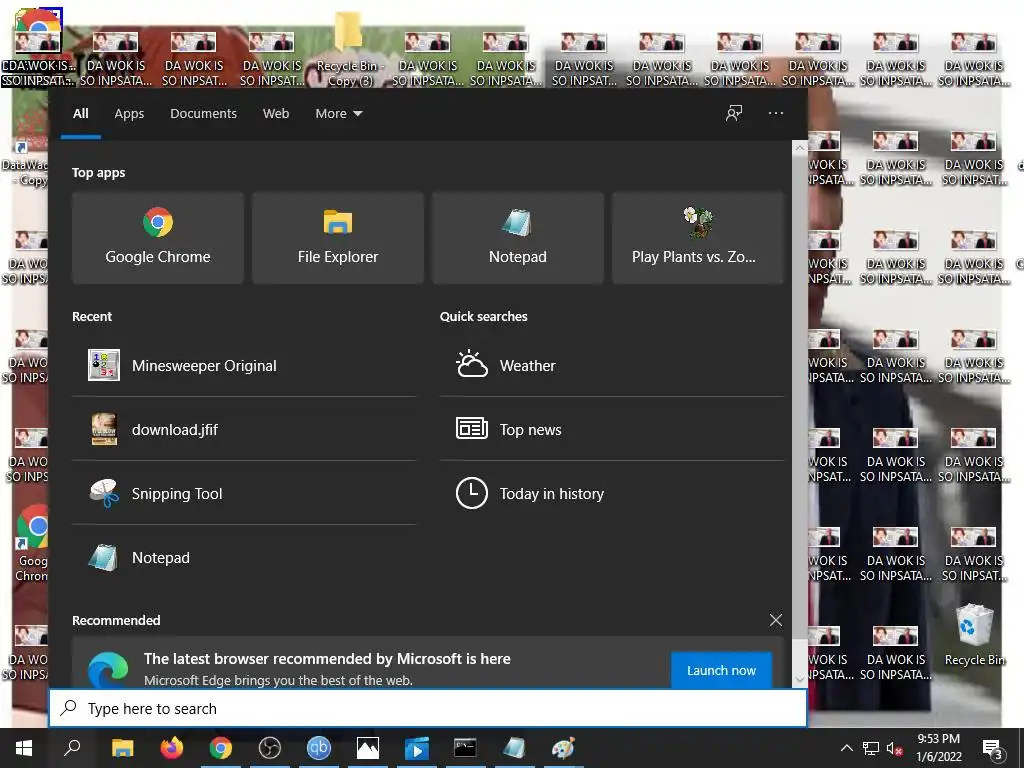Open Play Plants vs. Zombies tile

click(x=697, y=238)
